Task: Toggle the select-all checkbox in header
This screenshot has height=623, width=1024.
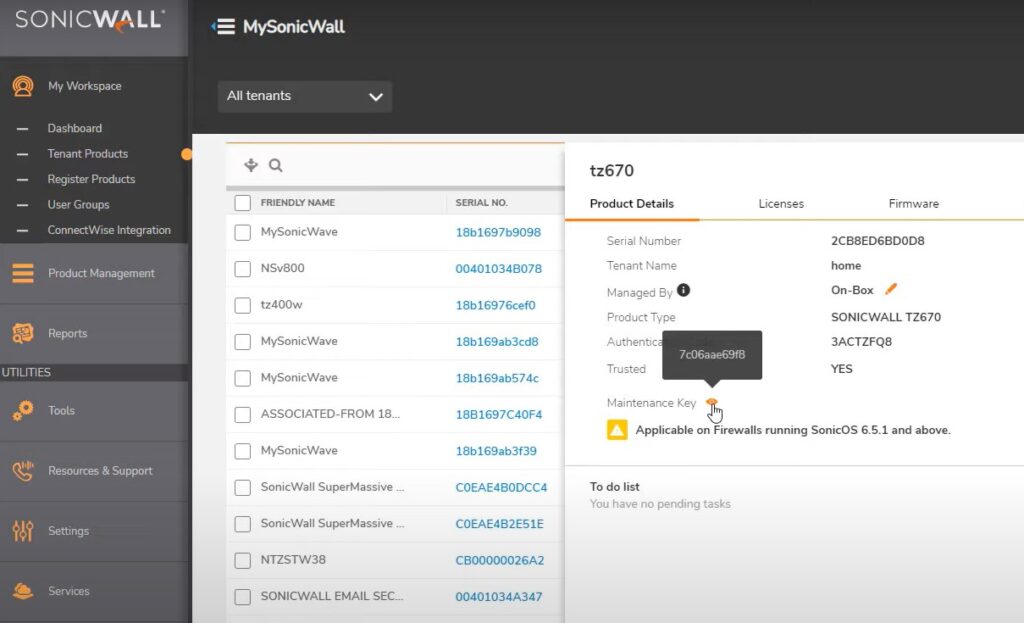Action: (x=242, y=203)
